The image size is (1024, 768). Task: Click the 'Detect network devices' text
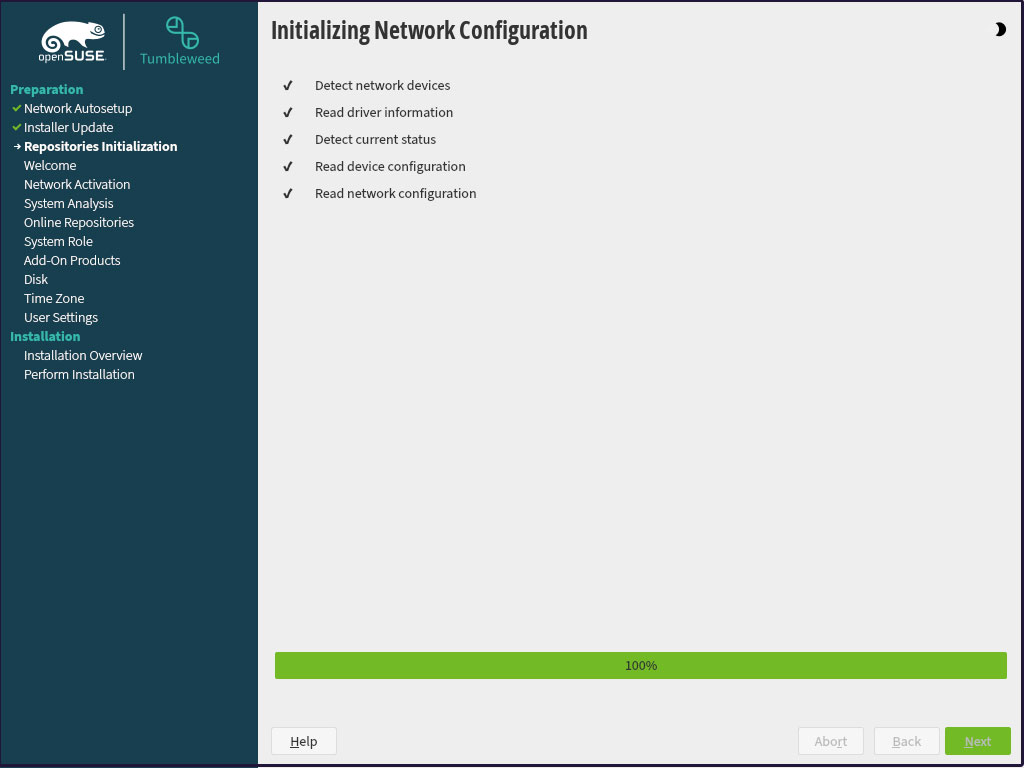382,86
